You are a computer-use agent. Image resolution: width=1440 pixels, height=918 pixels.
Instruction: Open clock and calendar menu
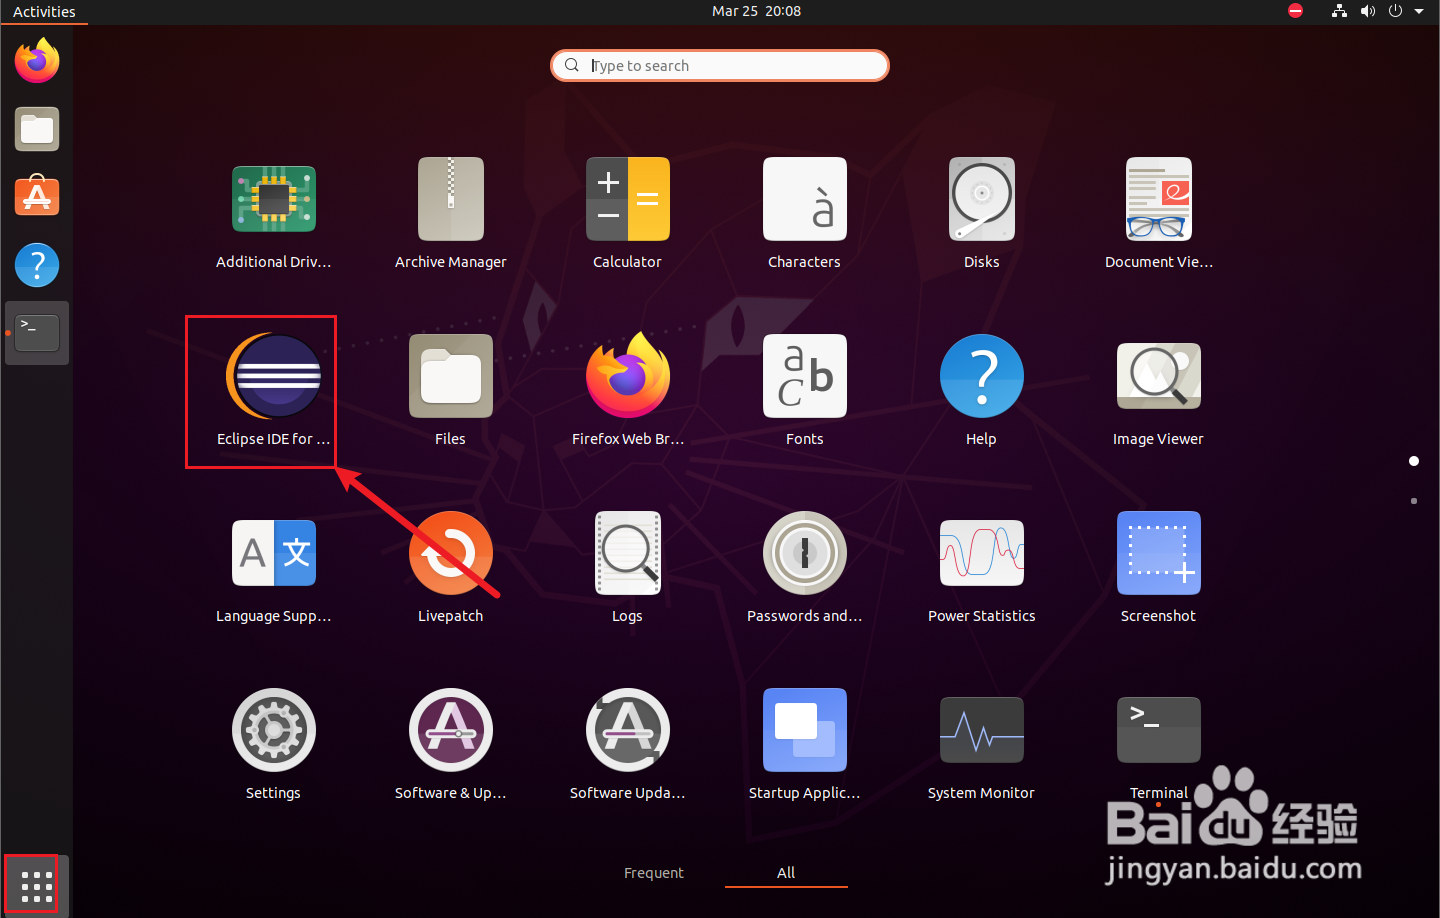(756, 11)
